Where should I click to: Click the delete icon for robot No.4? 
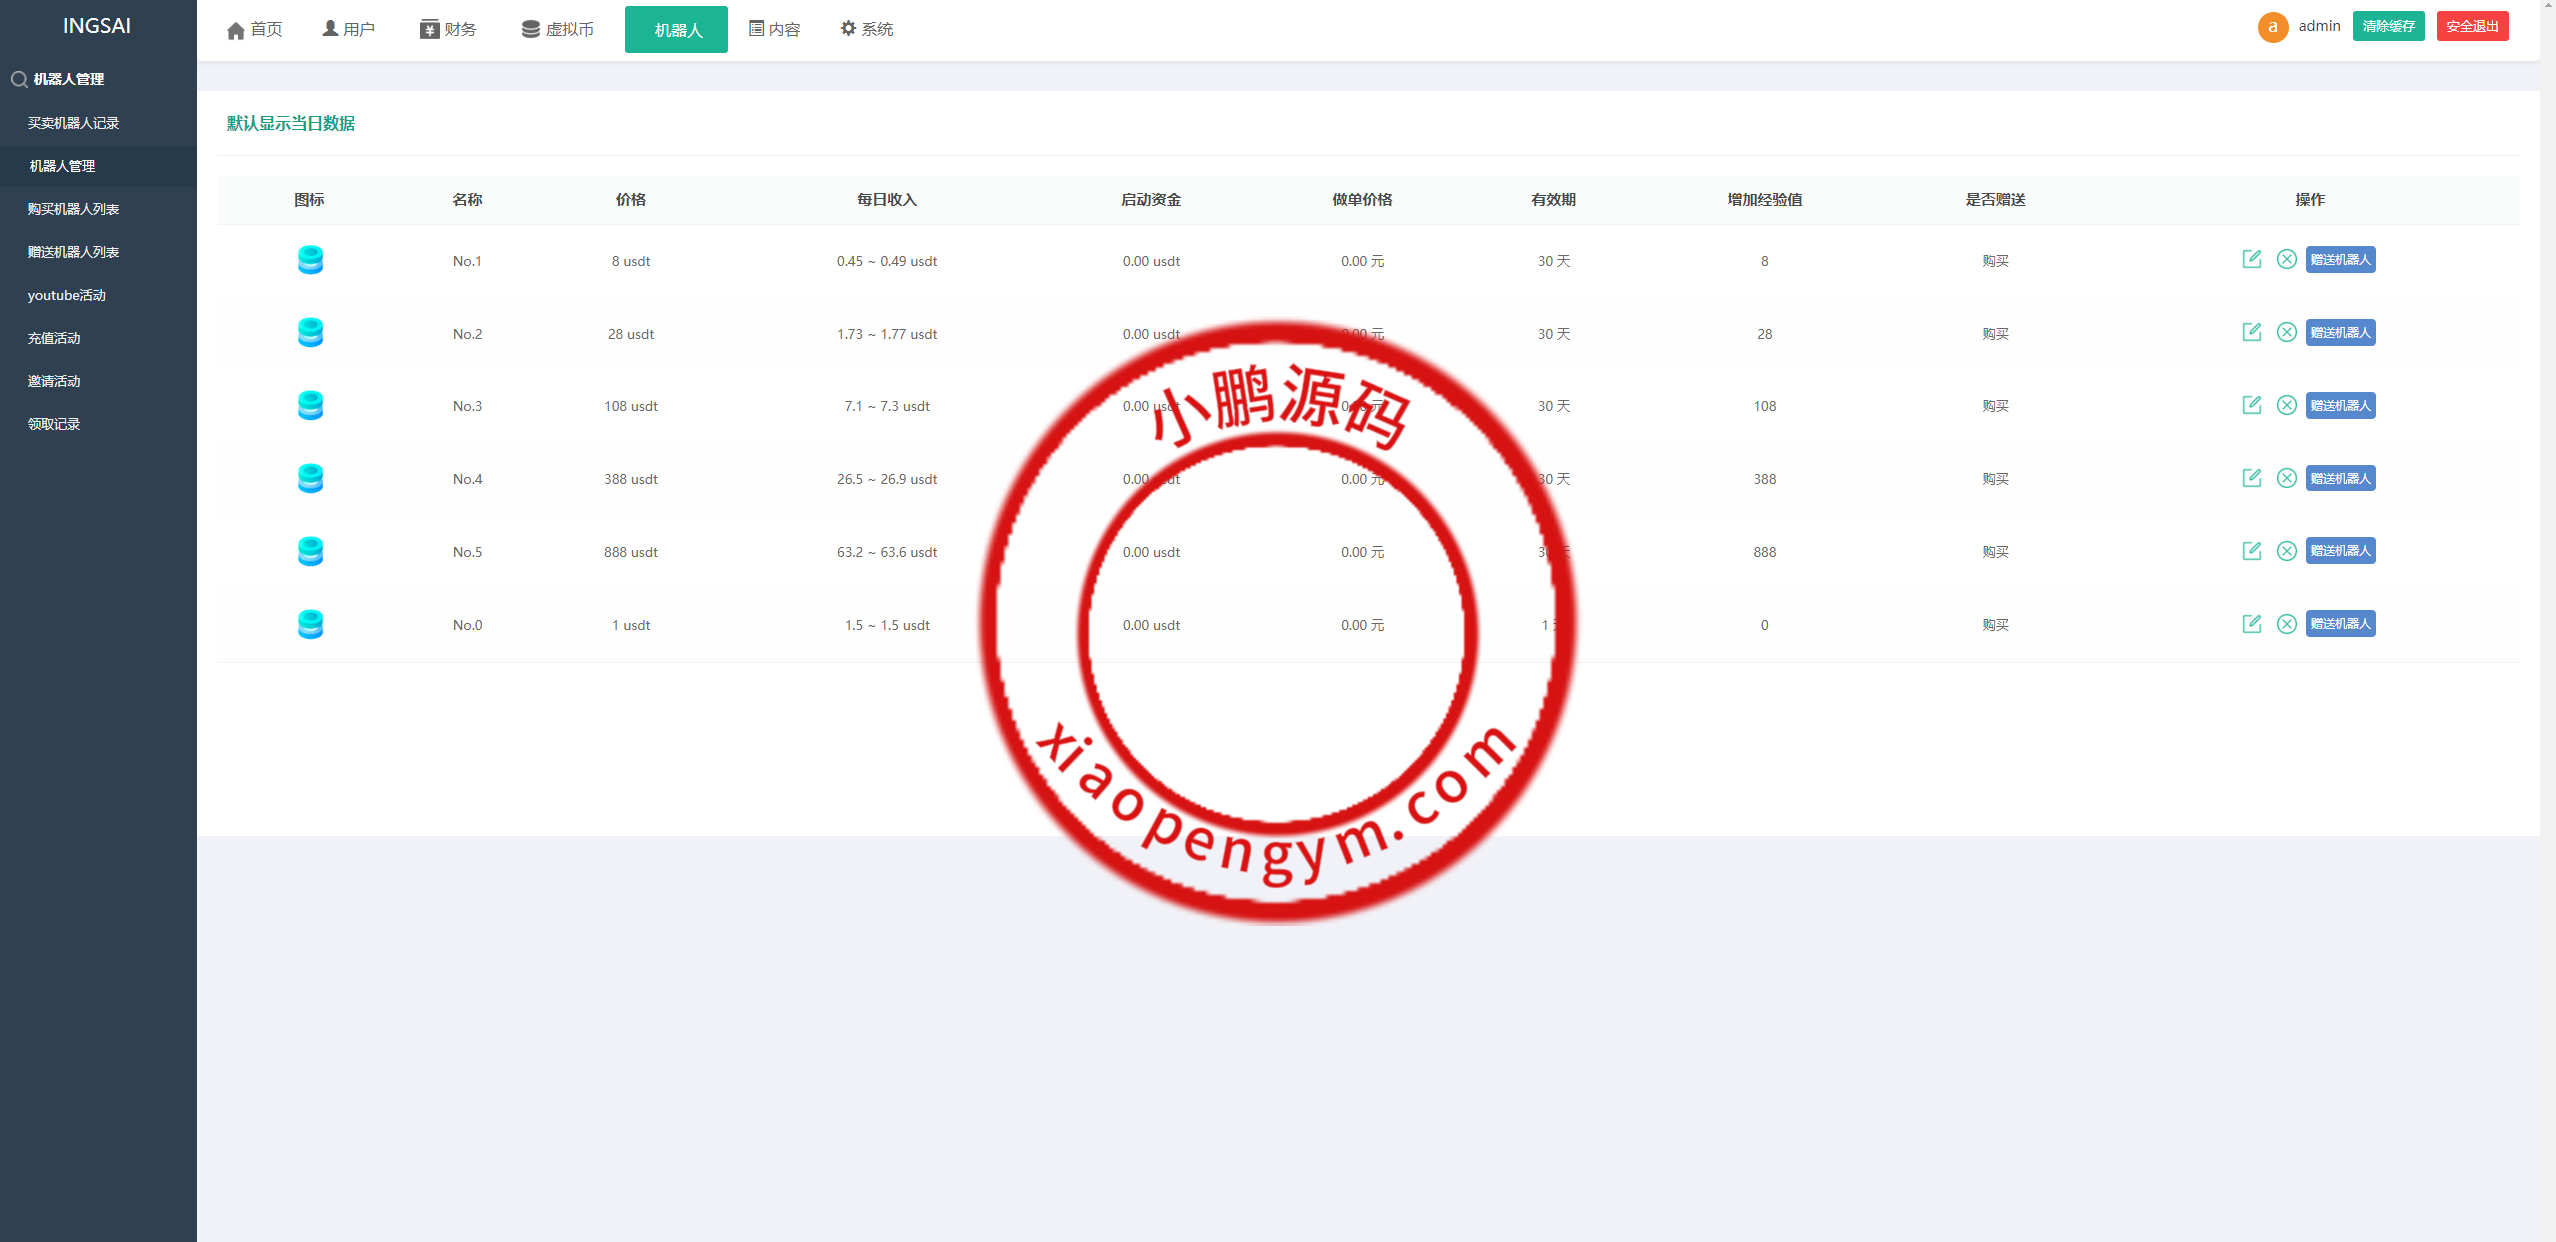(2286, 478)
